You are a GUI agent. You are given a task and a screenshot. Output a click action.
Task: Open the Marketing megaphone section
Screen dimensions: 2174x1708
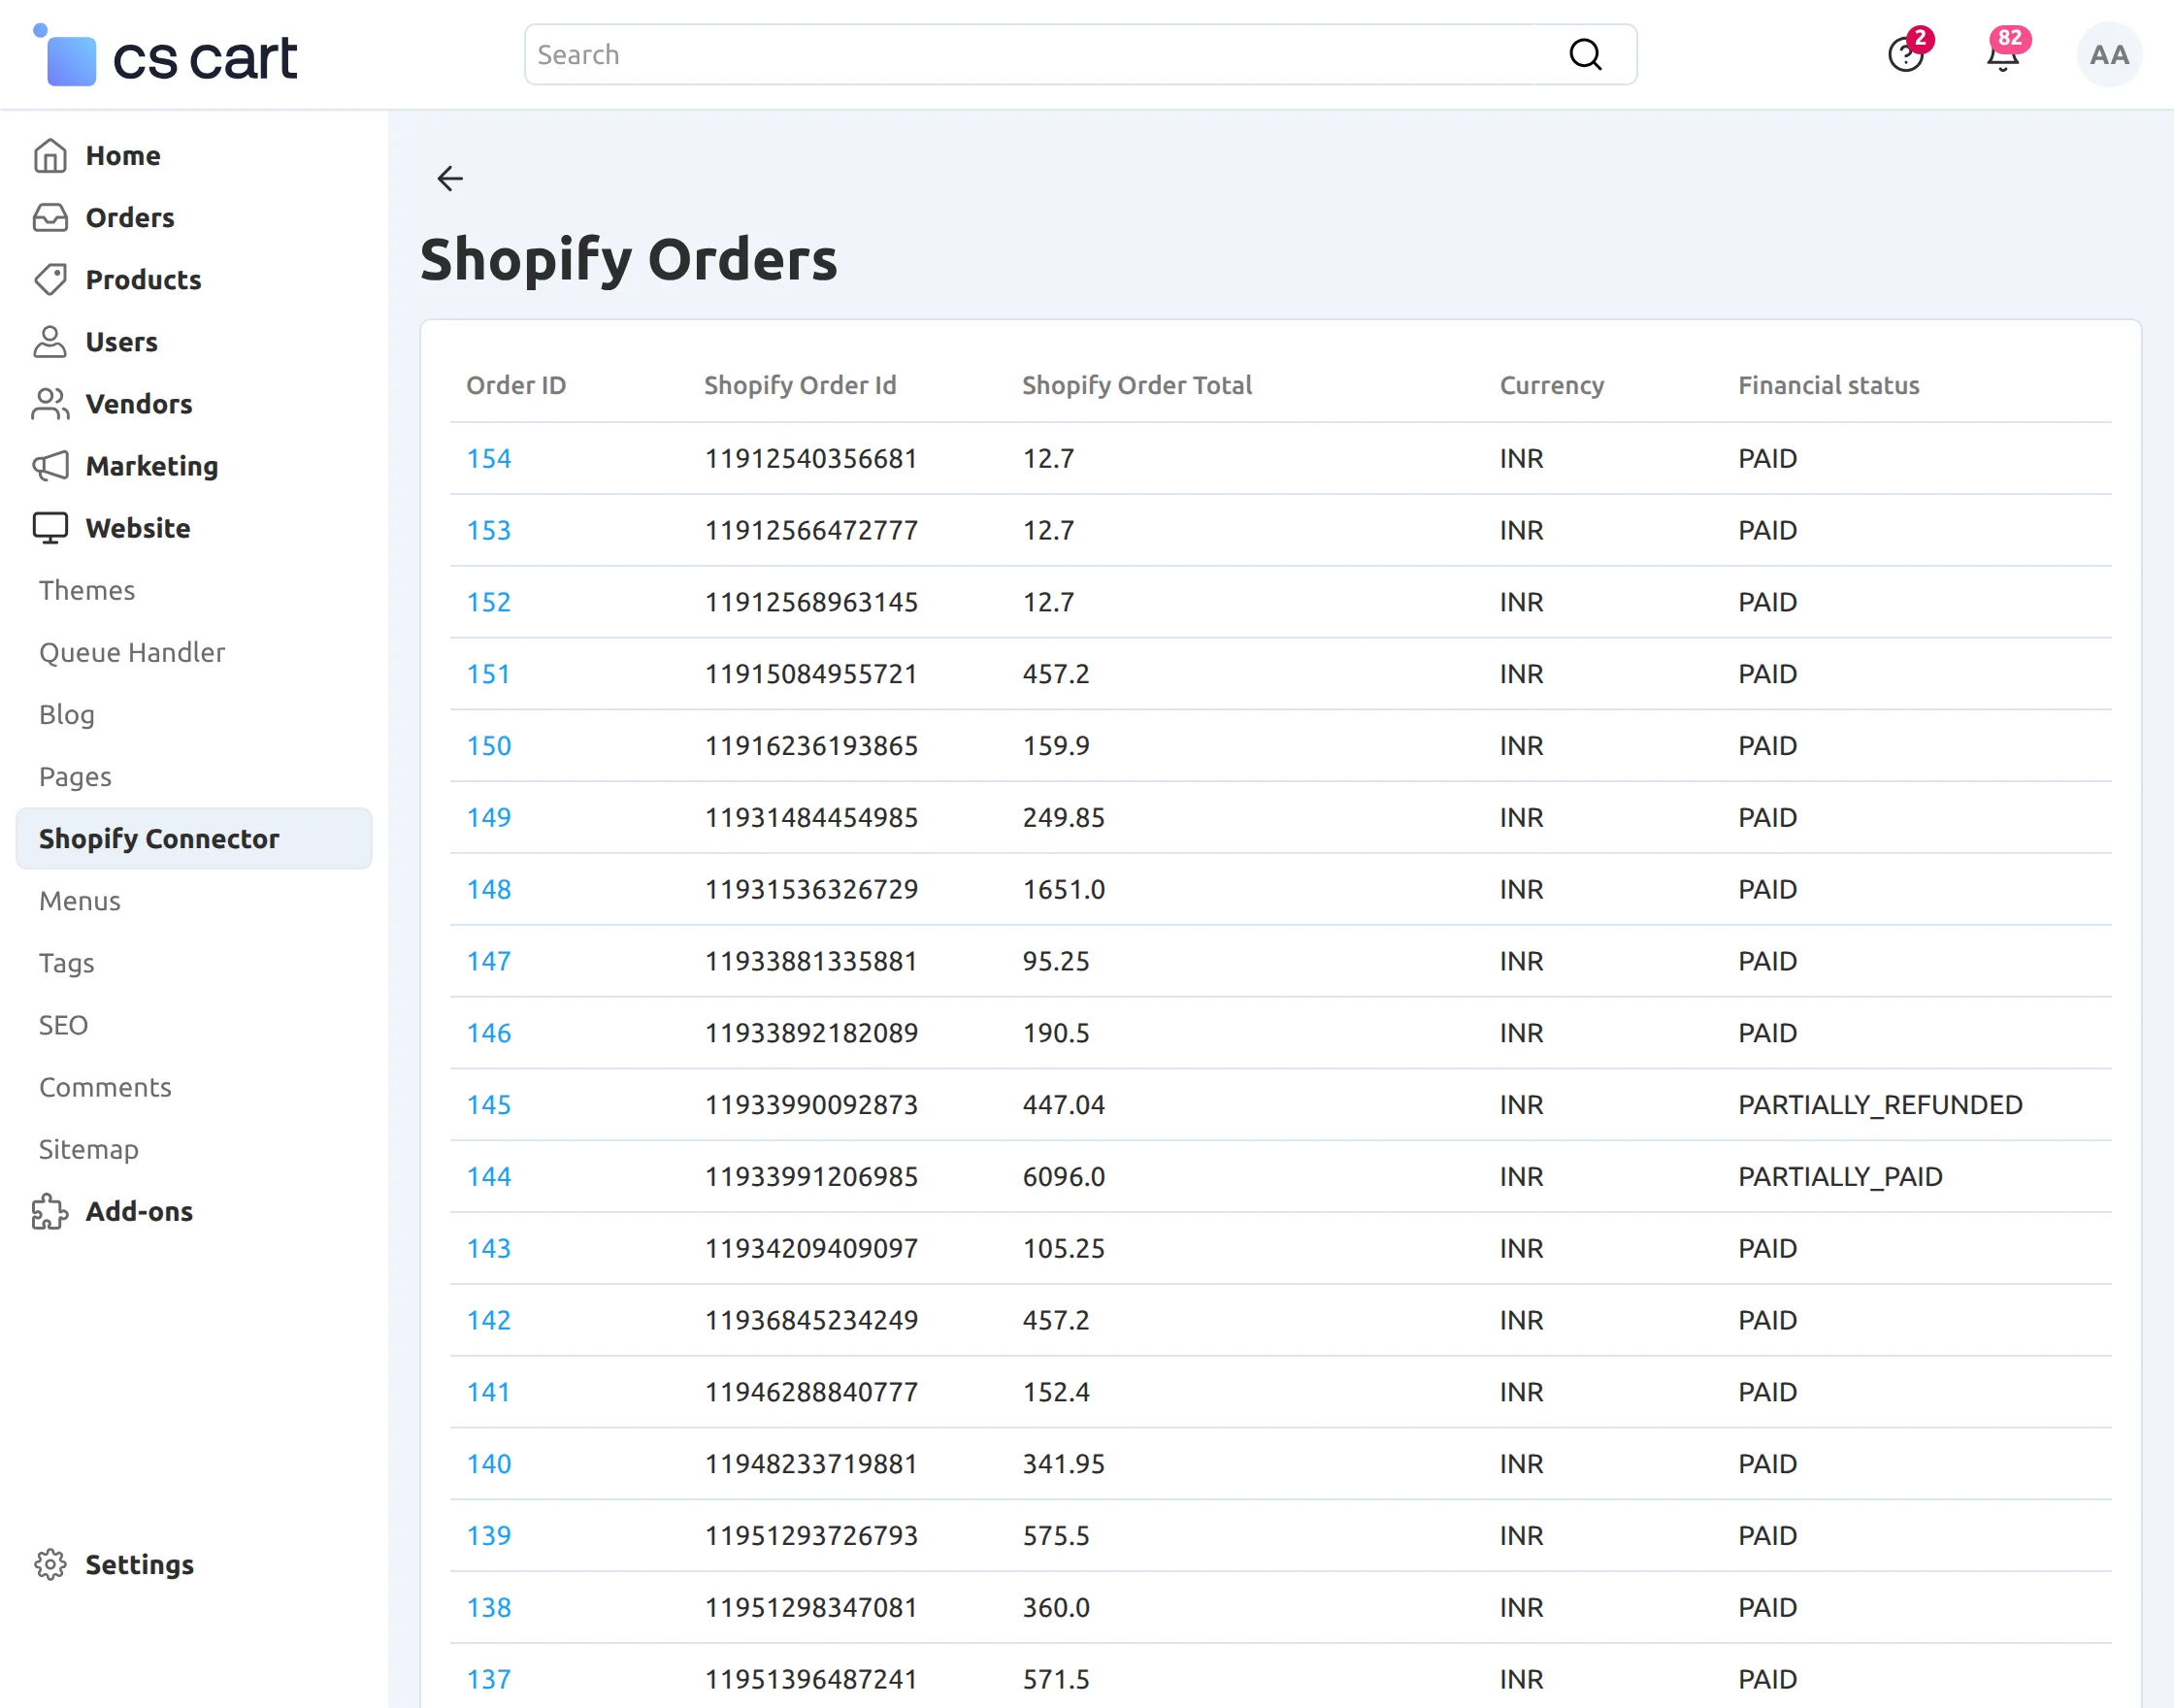coord(151,466)
